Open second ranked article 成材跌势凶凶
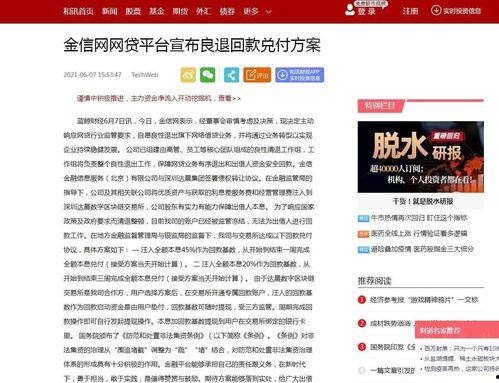 click(x=390, y=323)
